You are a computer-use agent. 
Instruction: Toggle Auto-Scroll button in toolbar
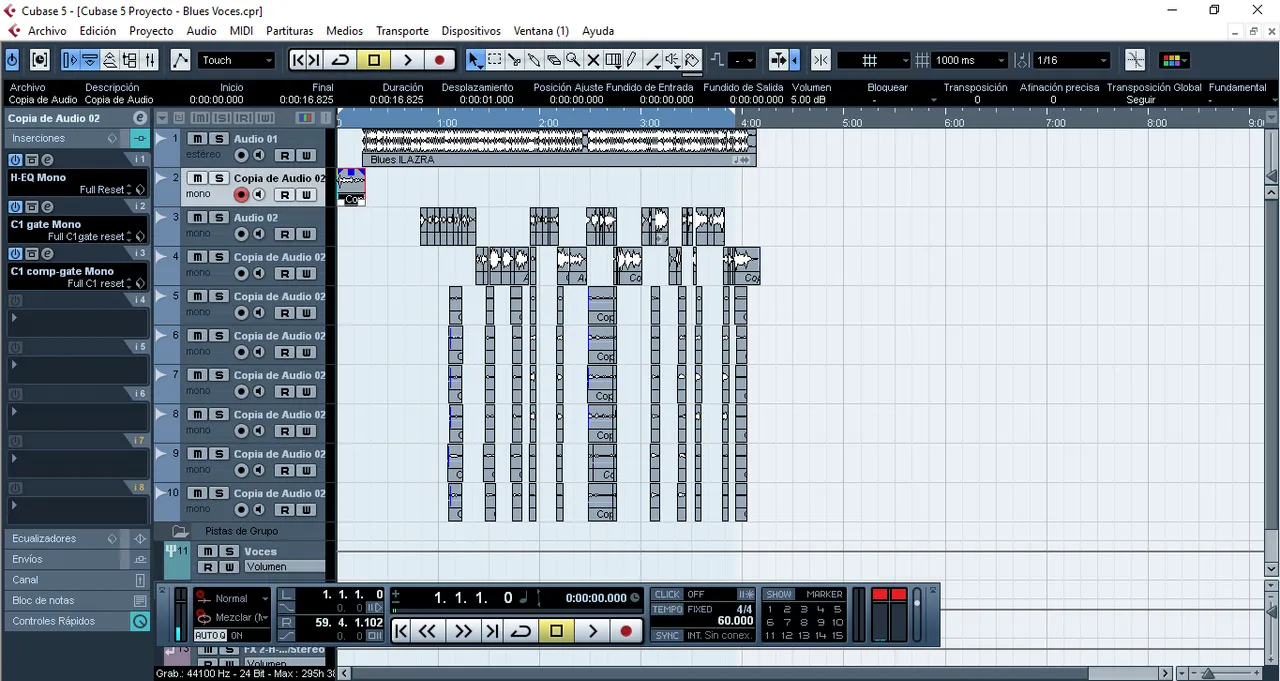(x=780, y=60)
